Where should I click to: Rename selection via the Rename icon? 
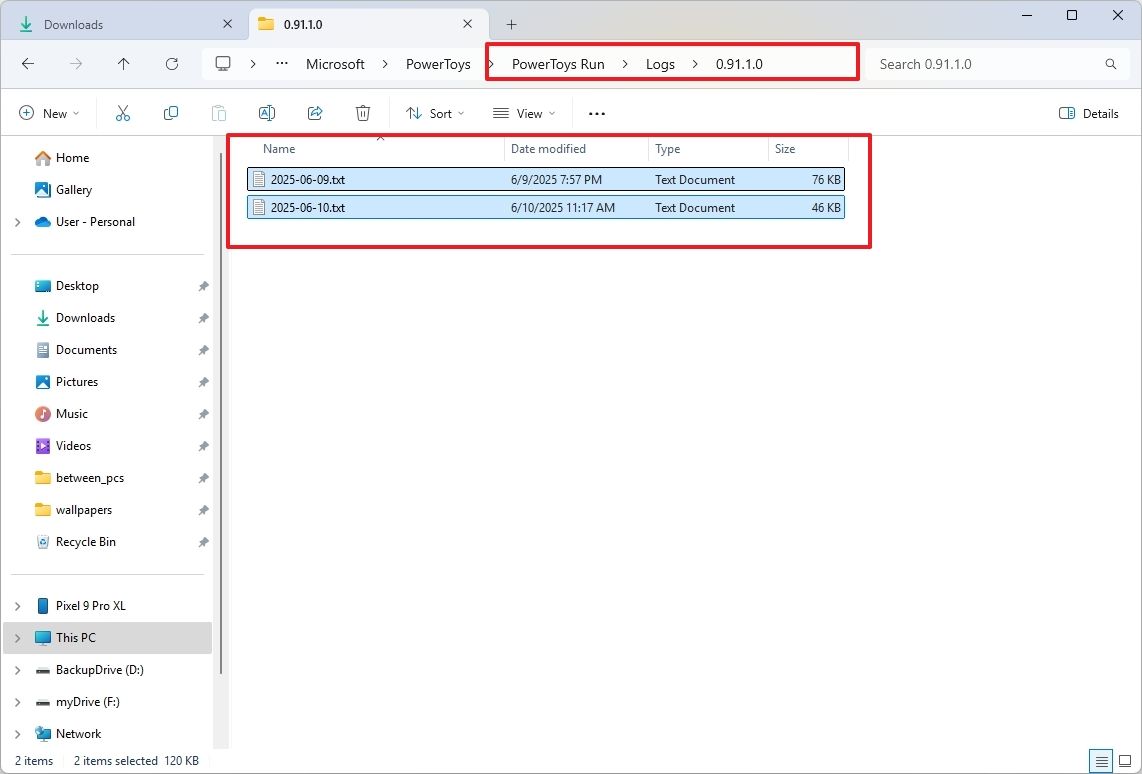click(266, 113)
